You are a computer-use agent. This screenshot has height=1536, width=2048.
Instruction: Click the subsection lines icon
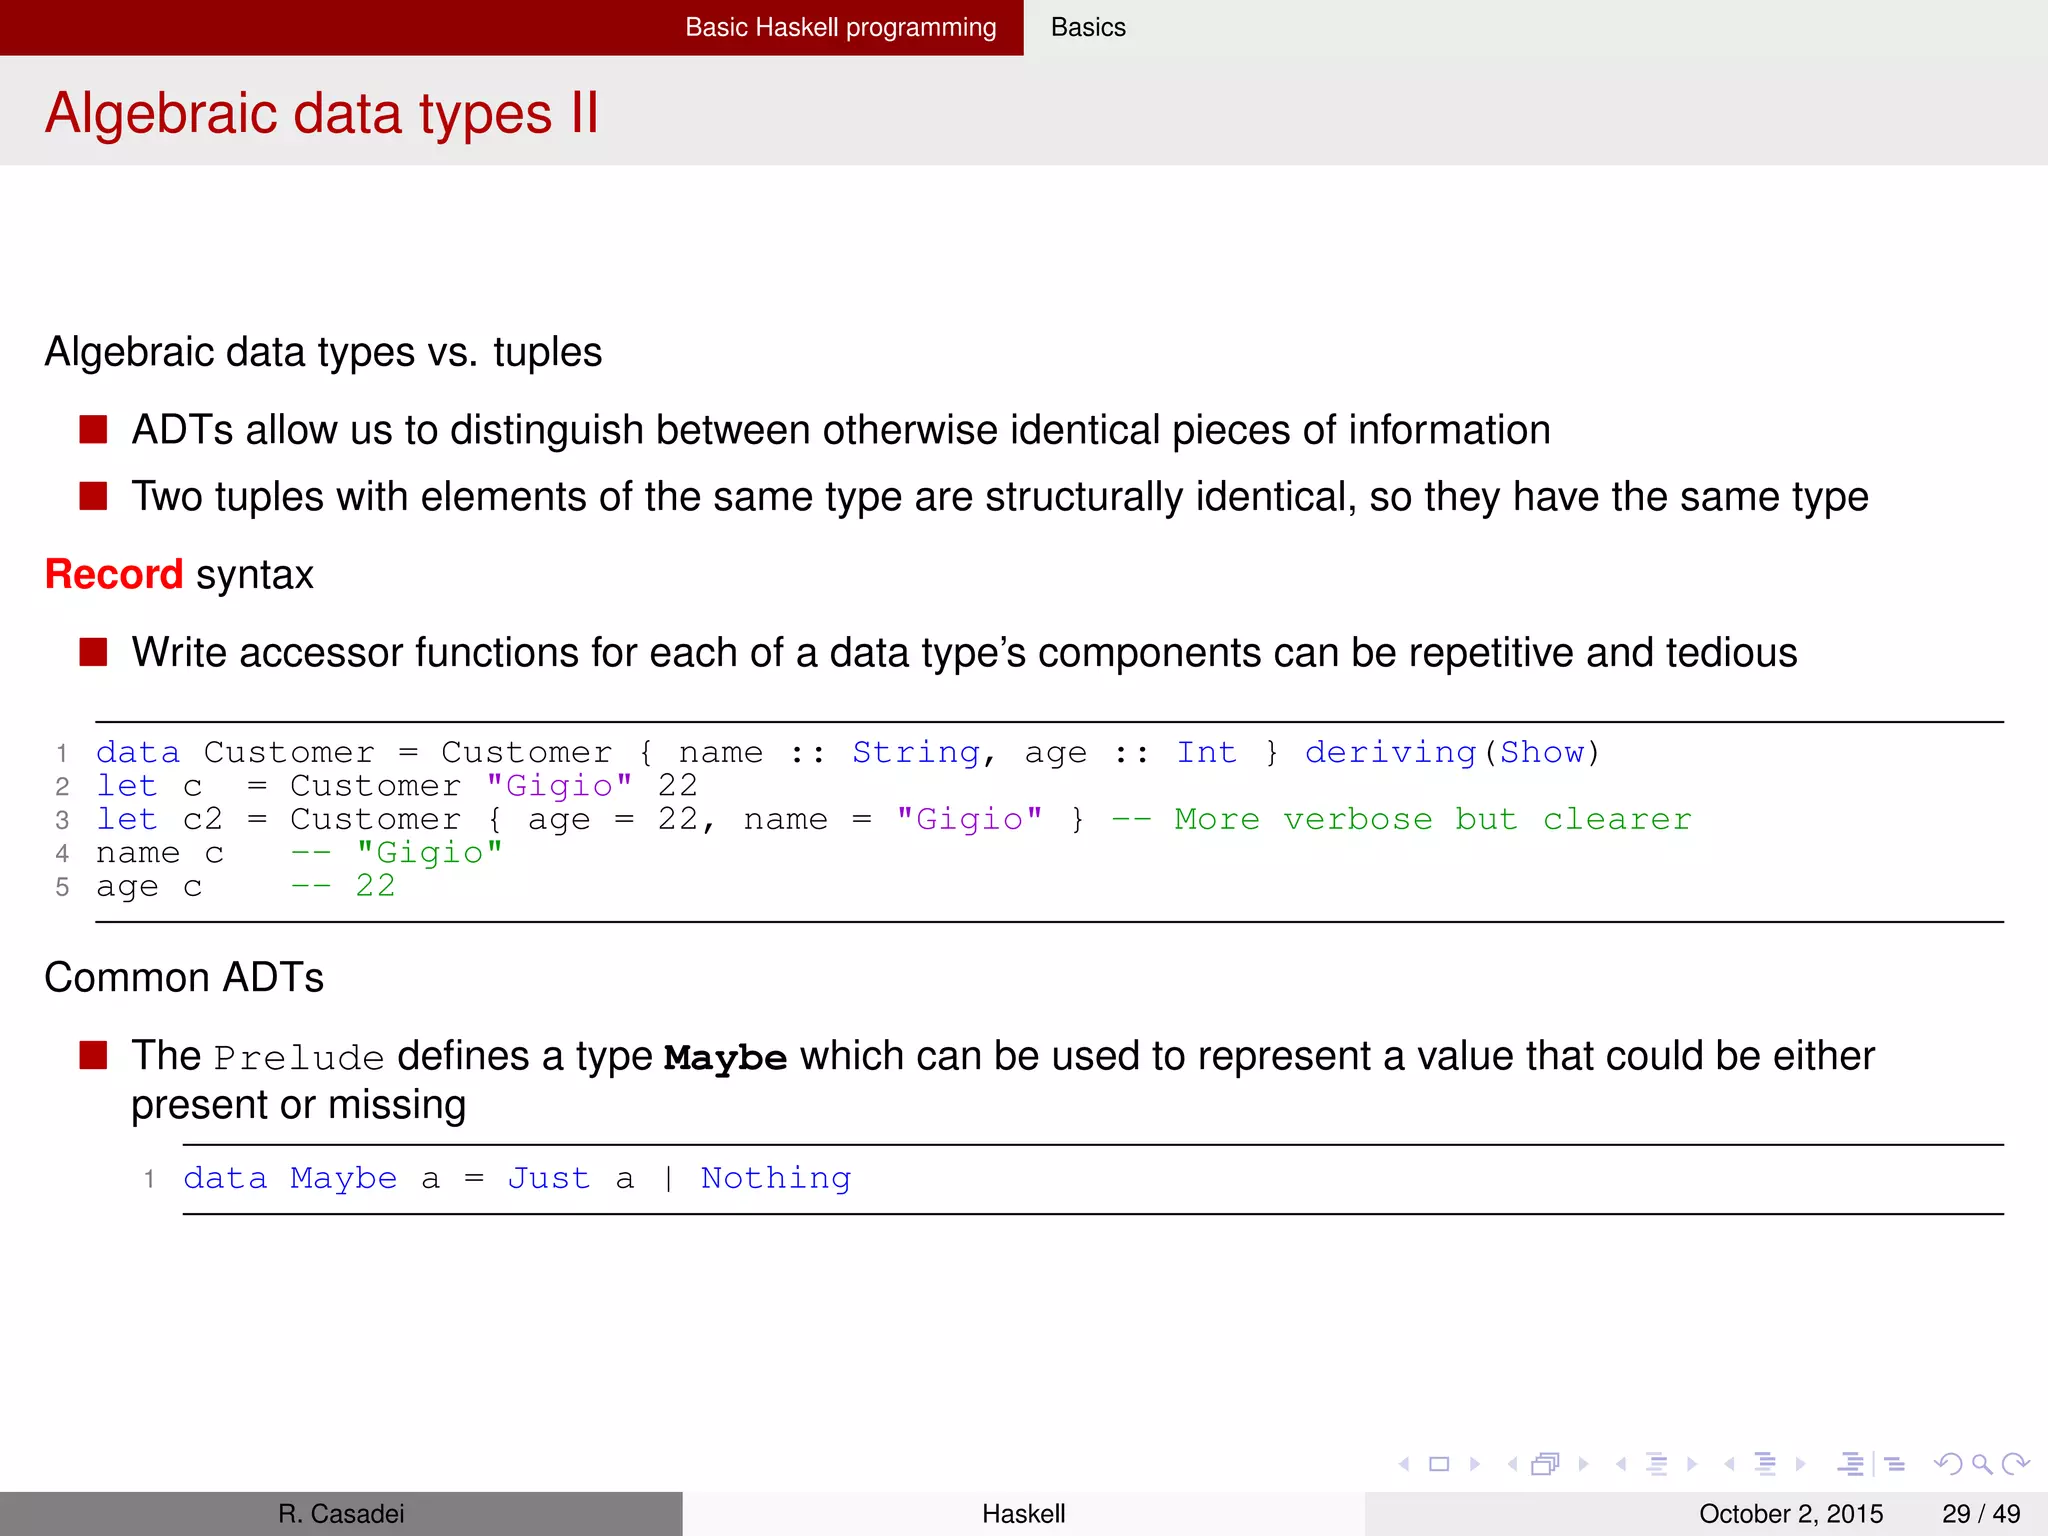pyautogui.click(x=1657, y=1464)
